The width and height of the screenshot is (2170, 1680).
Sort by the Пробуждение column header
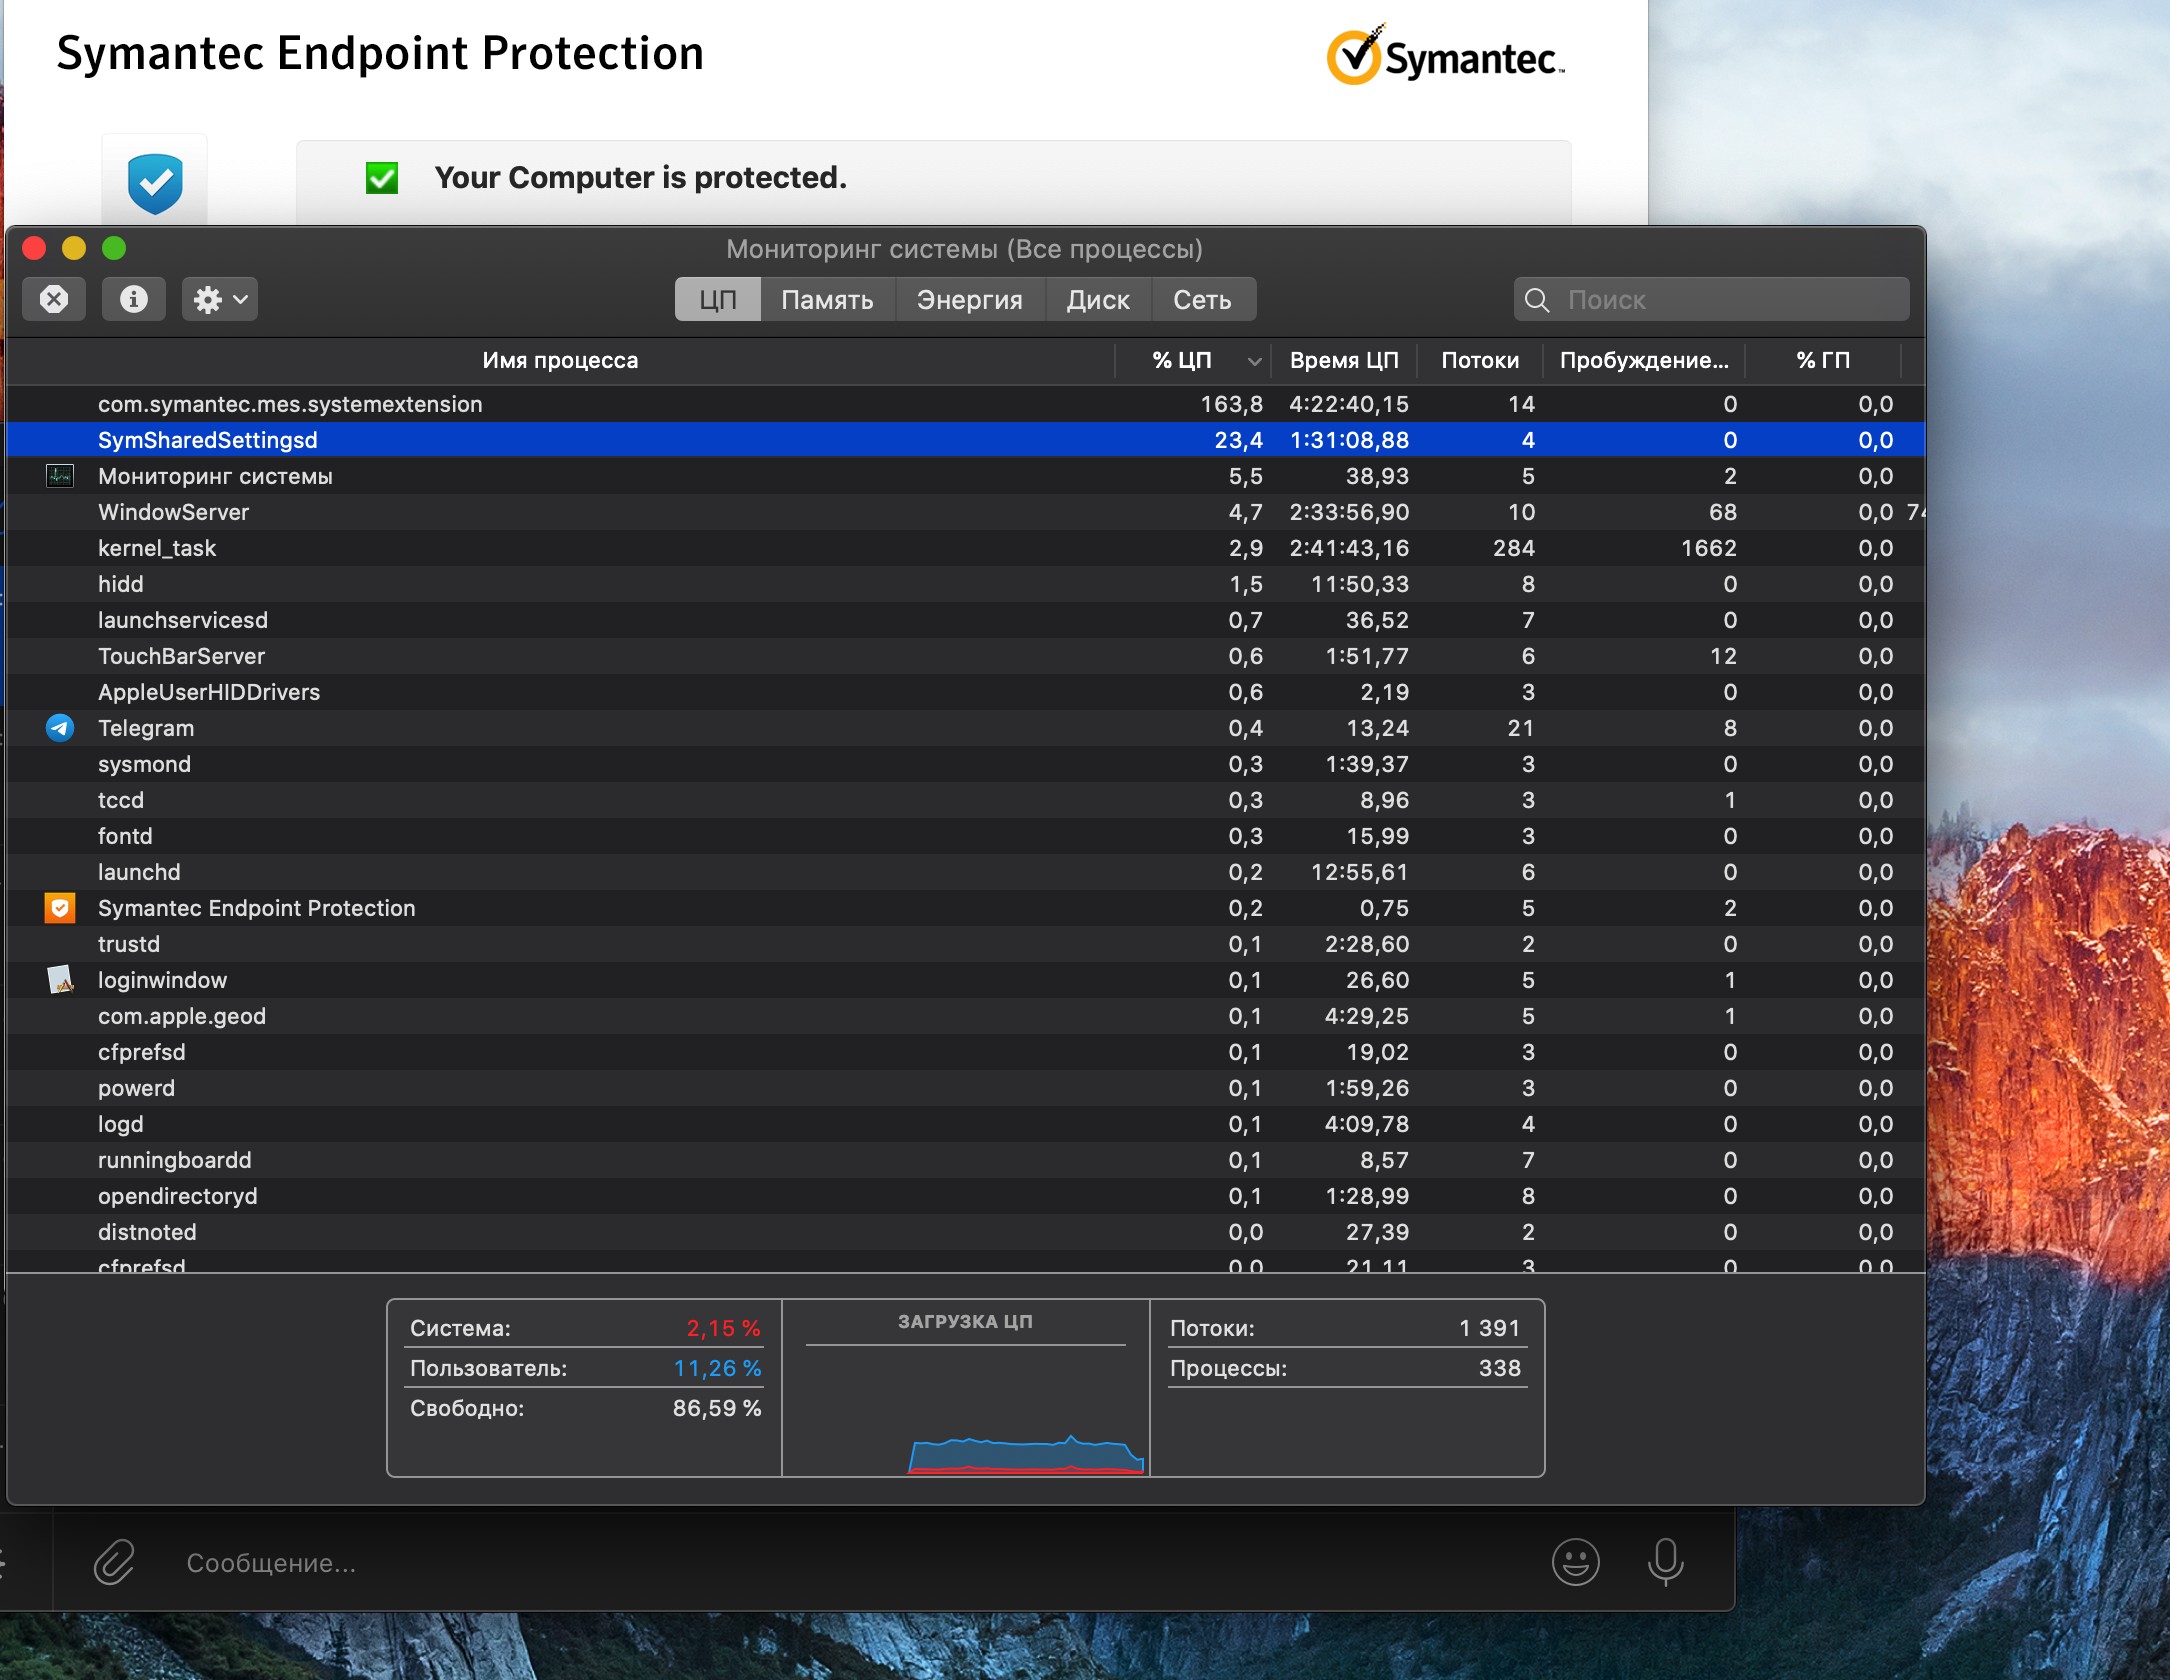pyautogui.click(x=1644, y=360)
